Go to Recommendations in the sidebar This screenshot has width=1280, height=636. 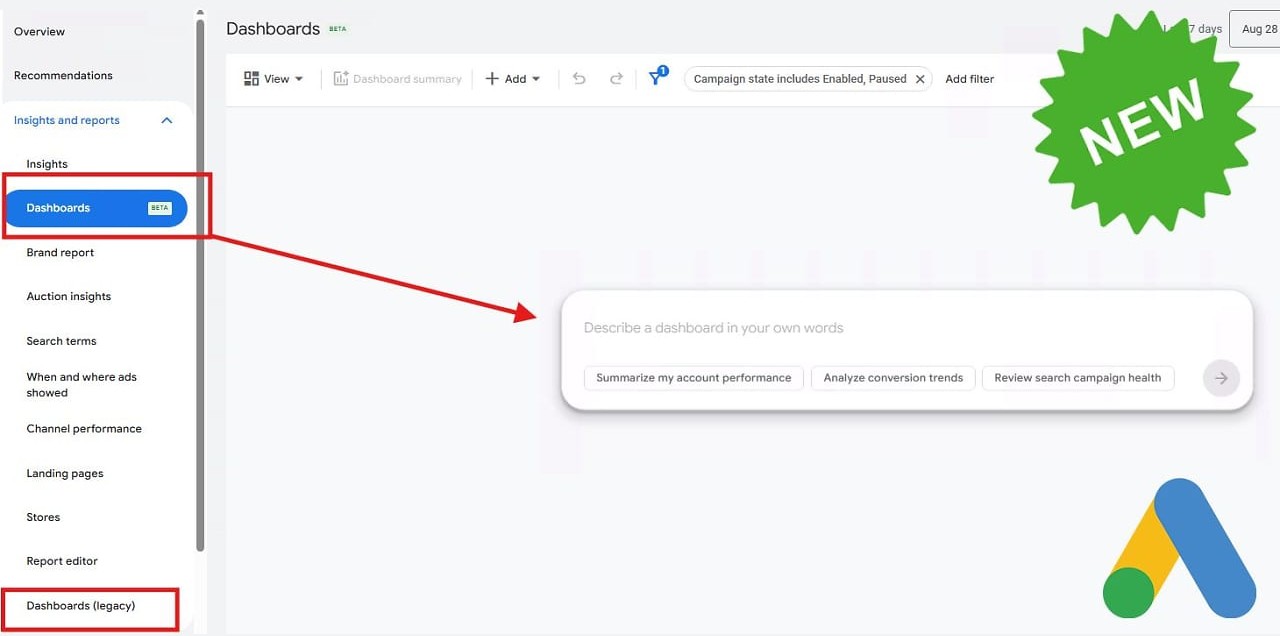[63, 76]
